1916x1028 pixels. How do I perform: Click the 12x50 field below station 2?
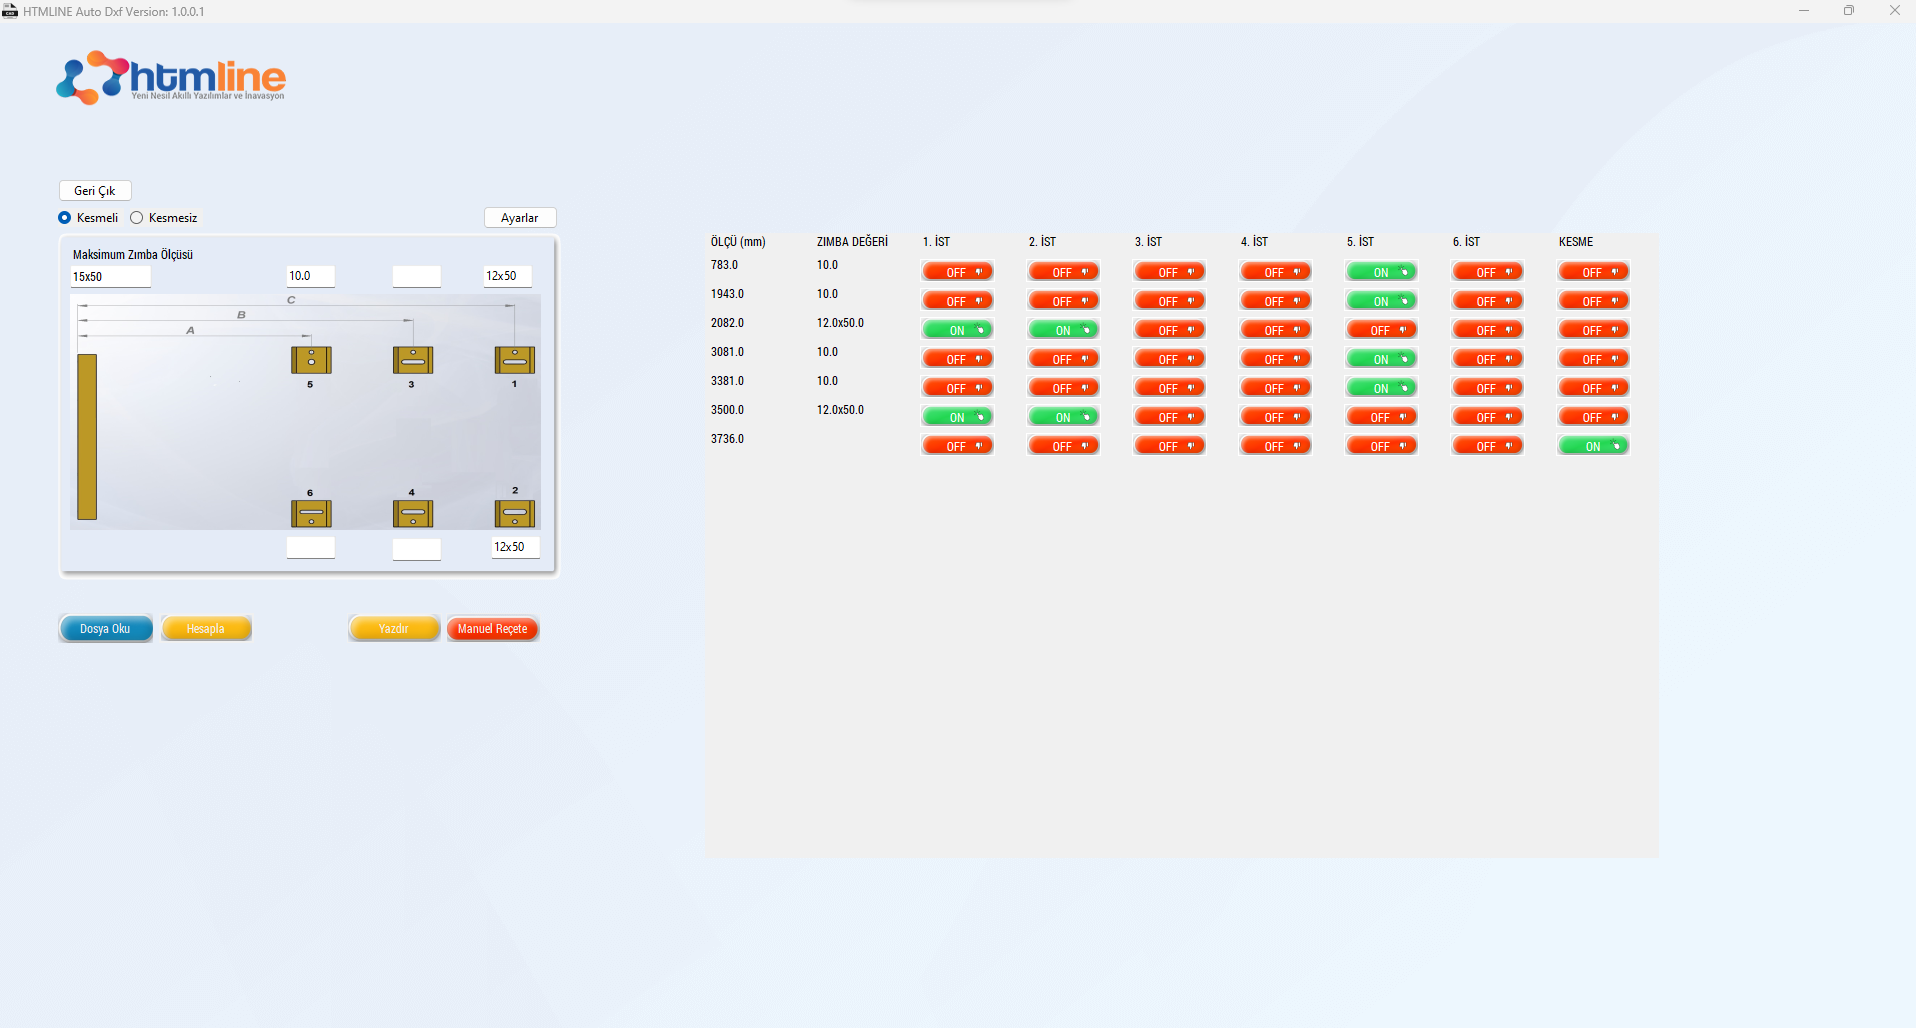515,547
